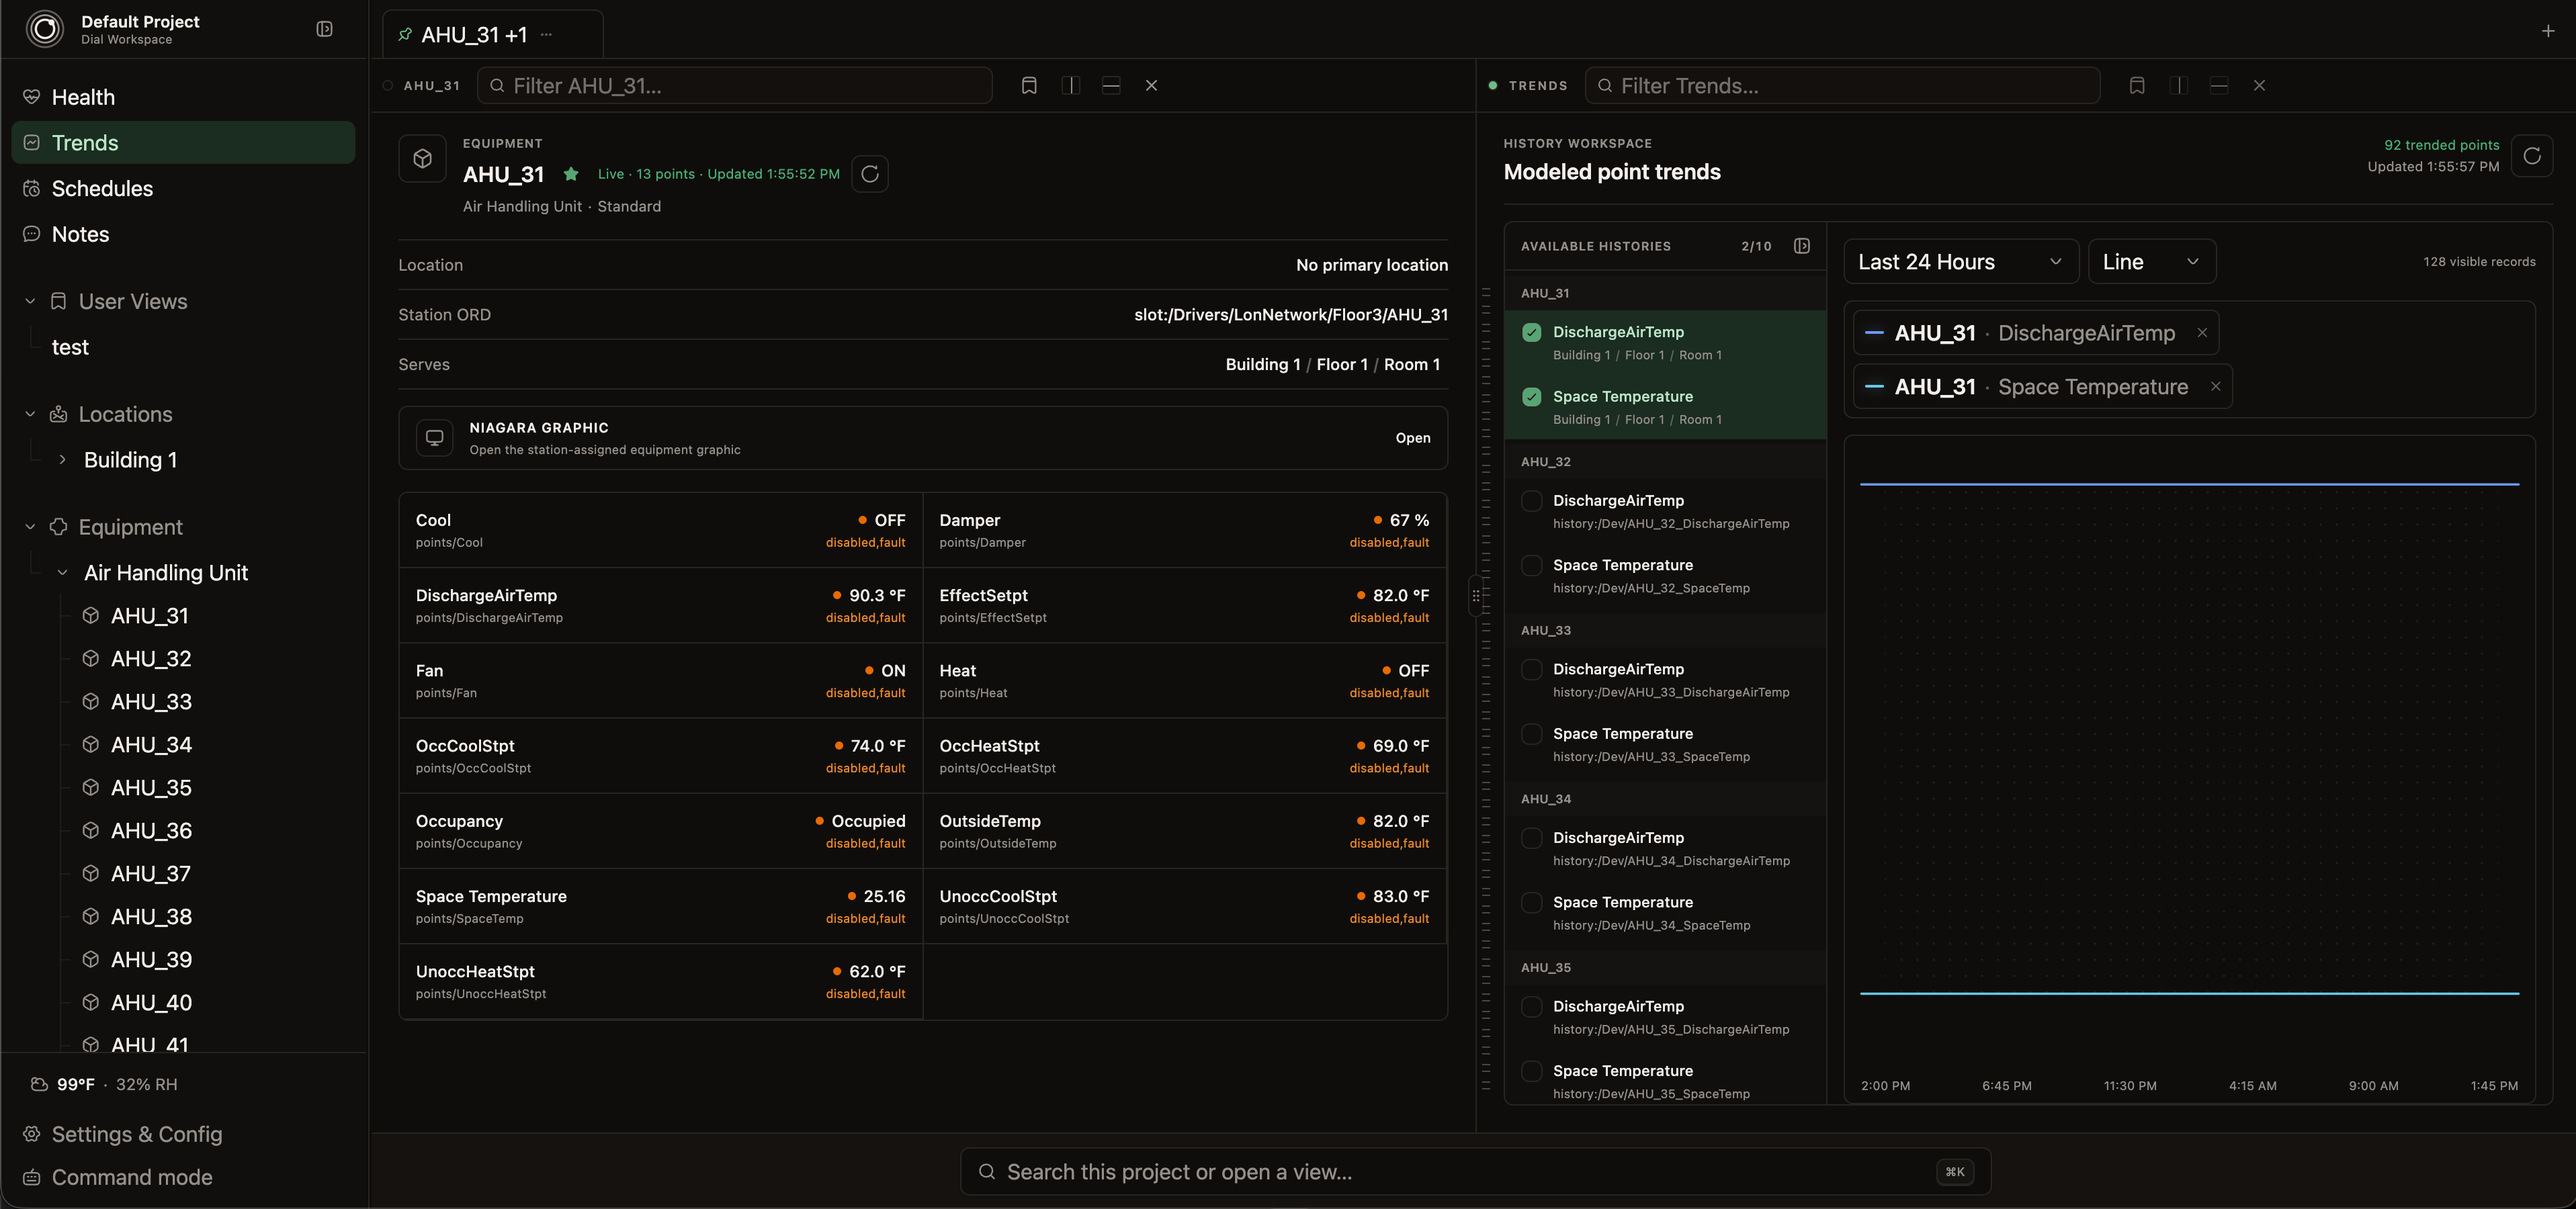Click the equipment cube icon beside AHU_31 header
The width and height of the screenshot is (2576, 1209).
422,159
